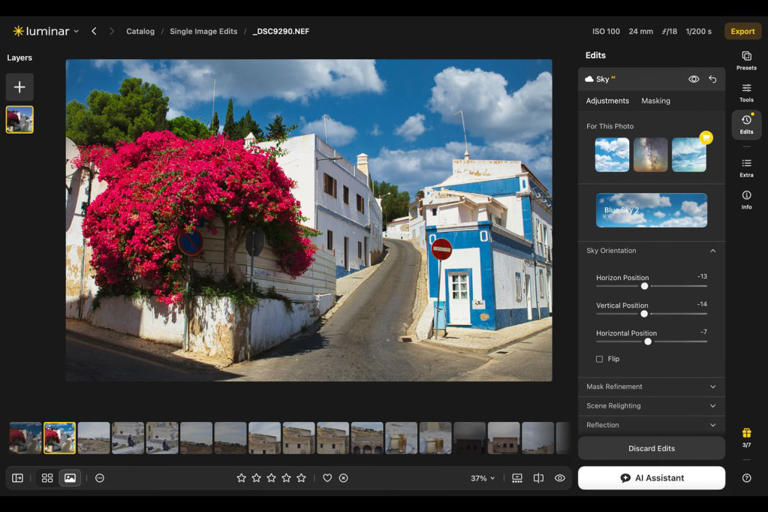This screenshot has height=512, width=768.
Task: Click the ISO 100 value
Action: coord(606,31)
